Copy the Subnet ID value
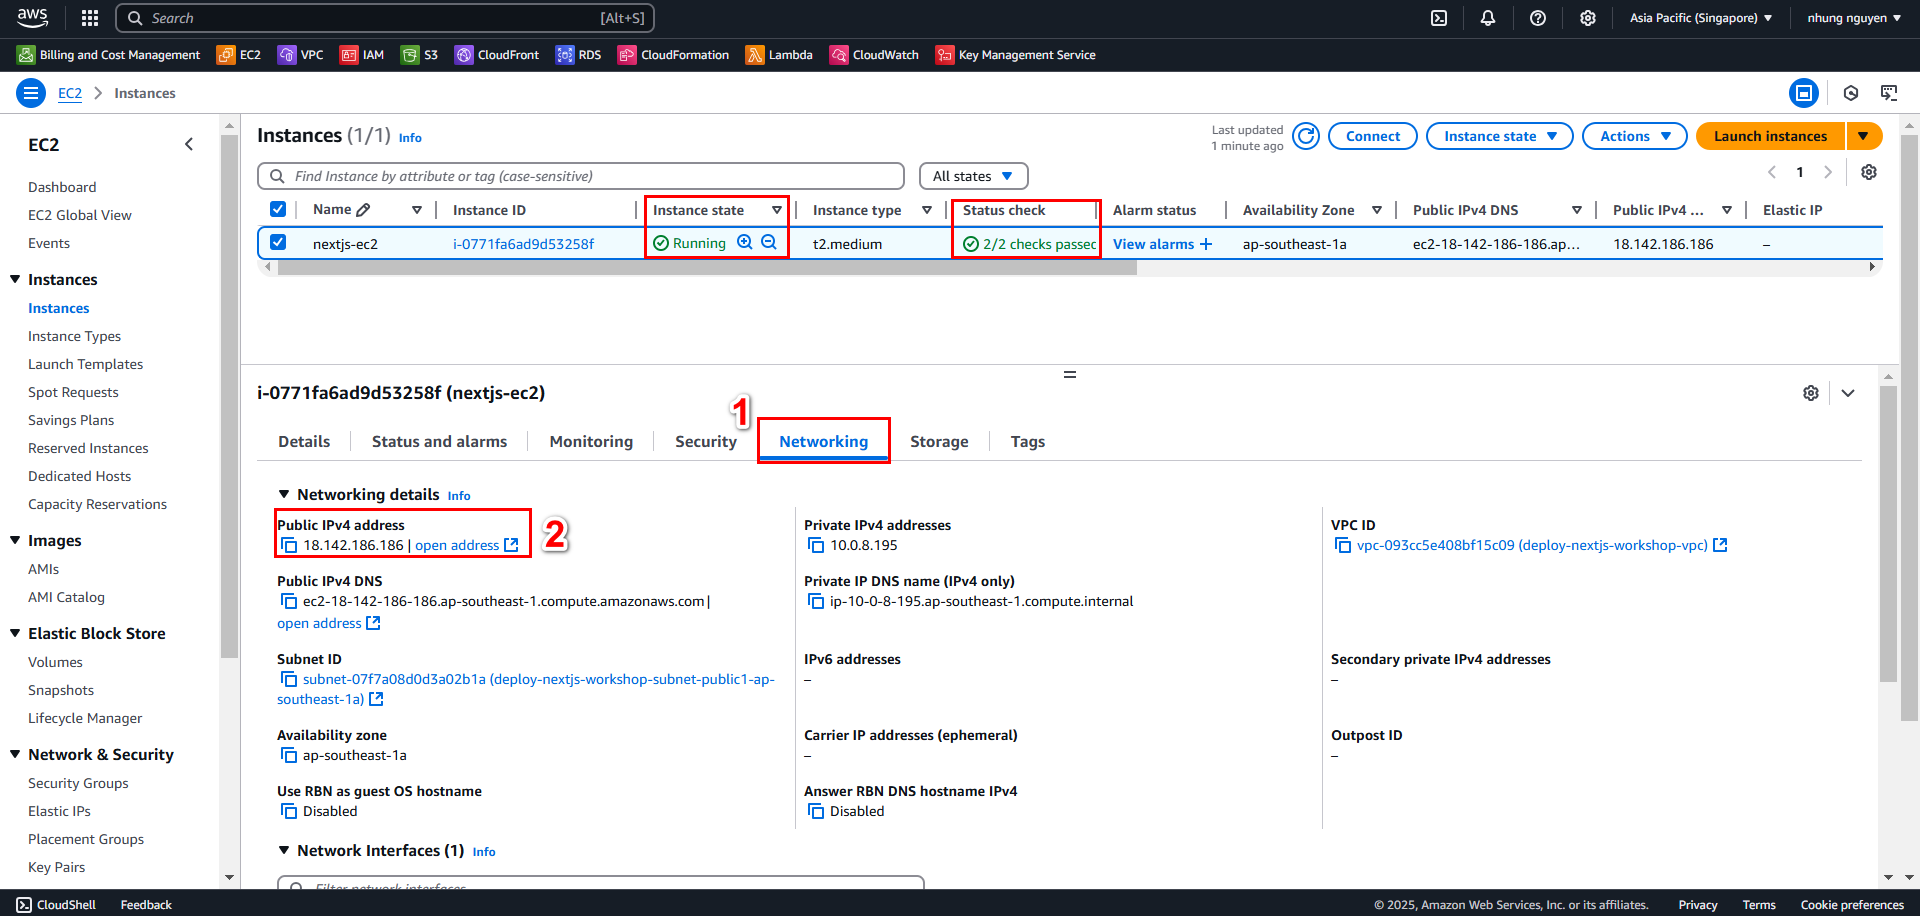The width and height of the screenshot is (1920, 916). (289, 679)
